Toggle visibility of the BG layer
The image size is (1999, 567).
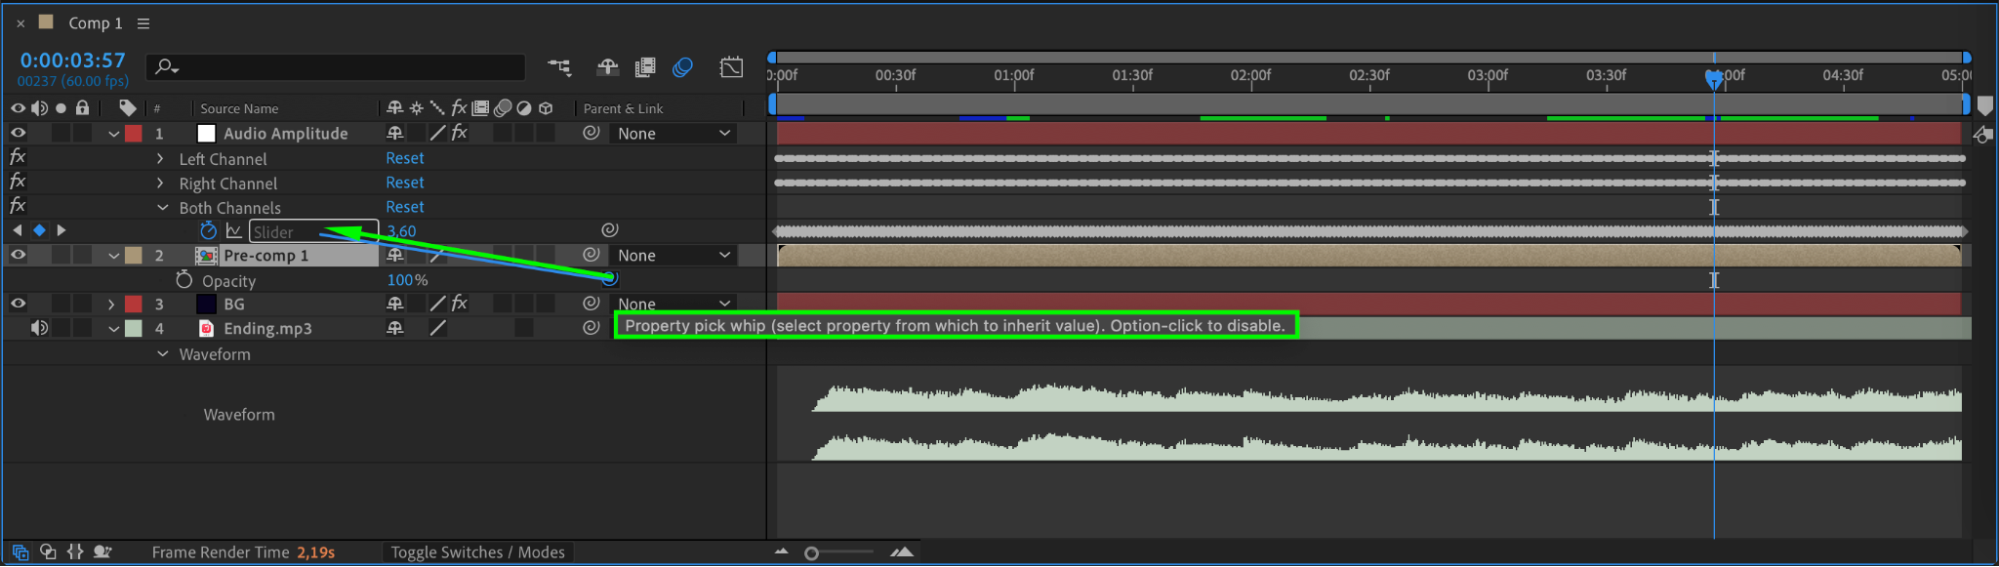coord(18,304)
